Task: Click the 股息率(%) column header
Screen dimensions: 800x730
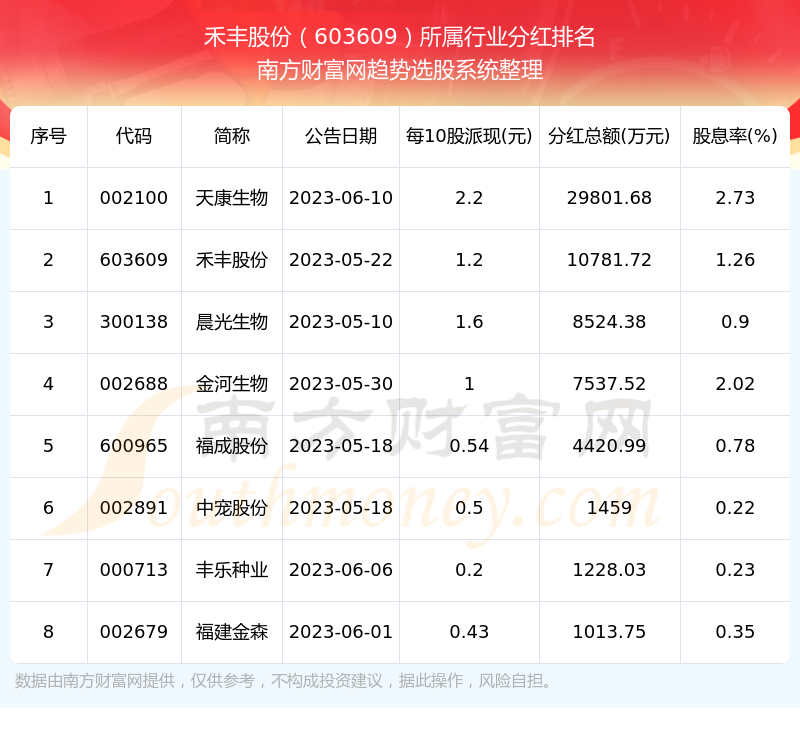Action: click(x=735, y=136)
